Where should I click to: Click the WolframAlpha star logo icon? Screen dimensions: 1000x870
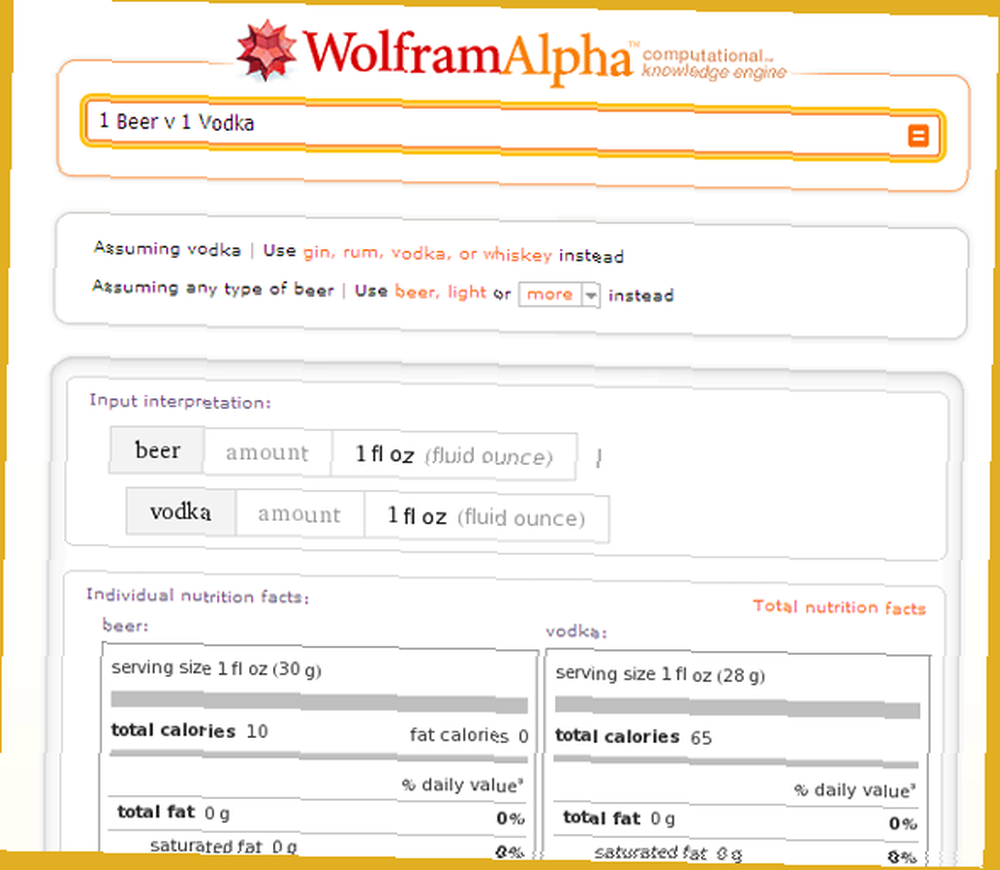(x=266, y=51)
